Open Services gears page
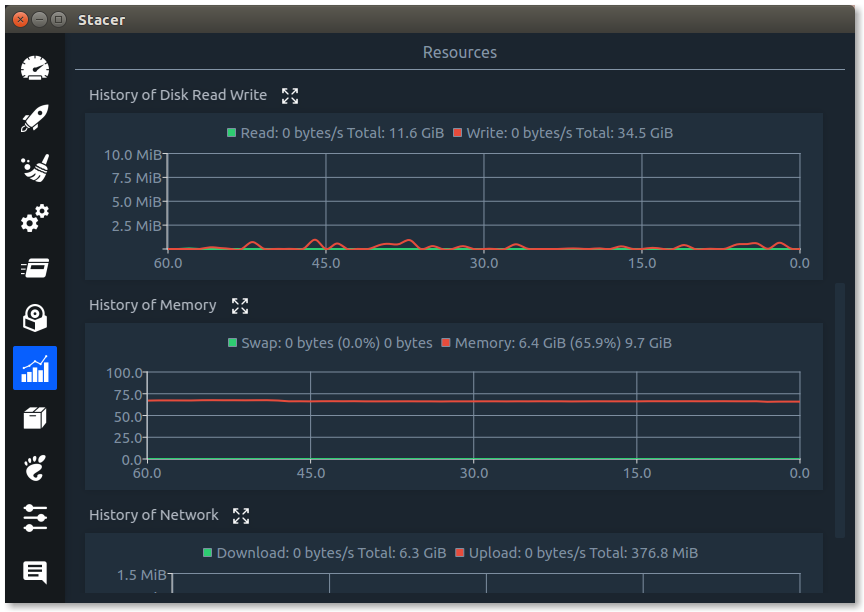 [x=35, y=218]
